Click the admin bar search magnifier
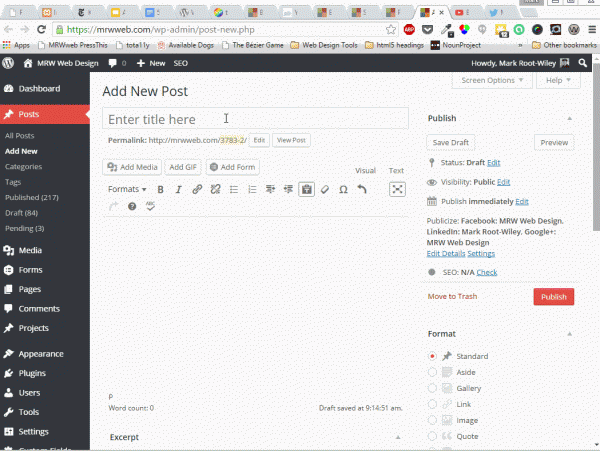 (x=582, y=63)
